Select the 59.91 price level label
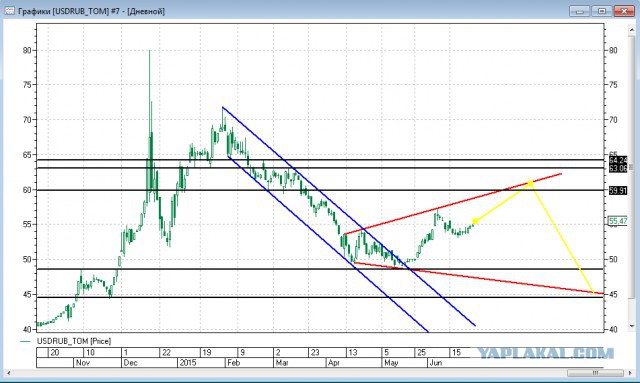The height and width of the screenshot is (383, 640). pyautogui.click(x=618, y=190)
